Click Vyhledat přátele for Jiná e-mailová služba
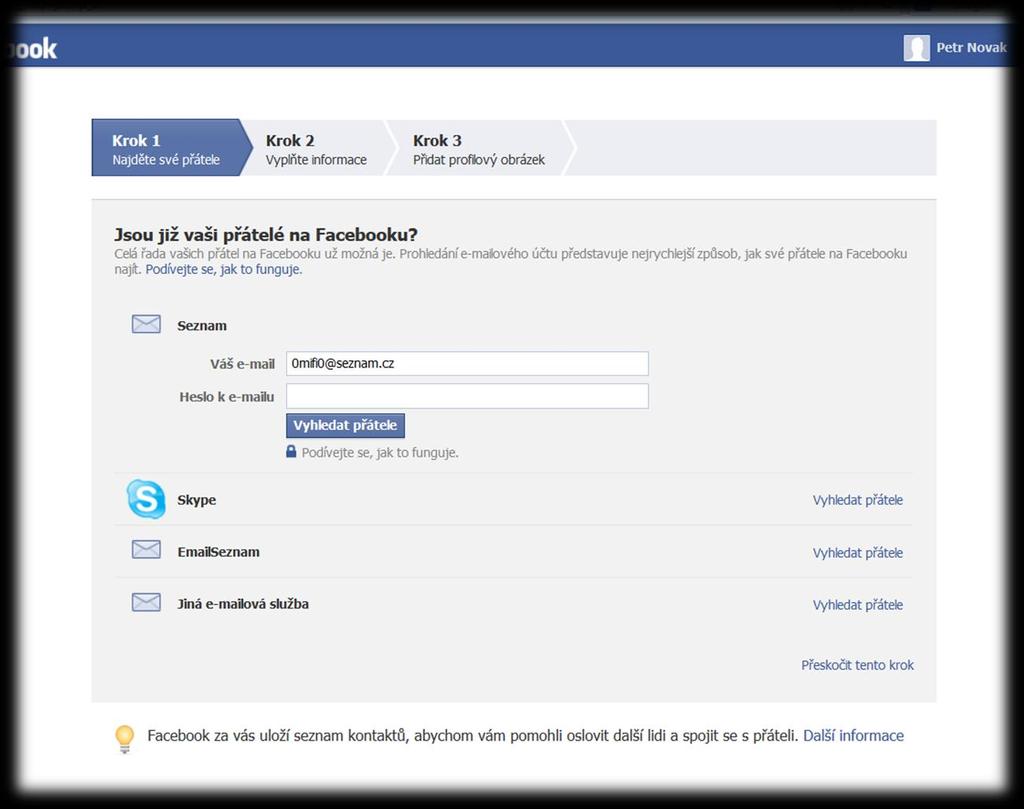 coord(857,605)
